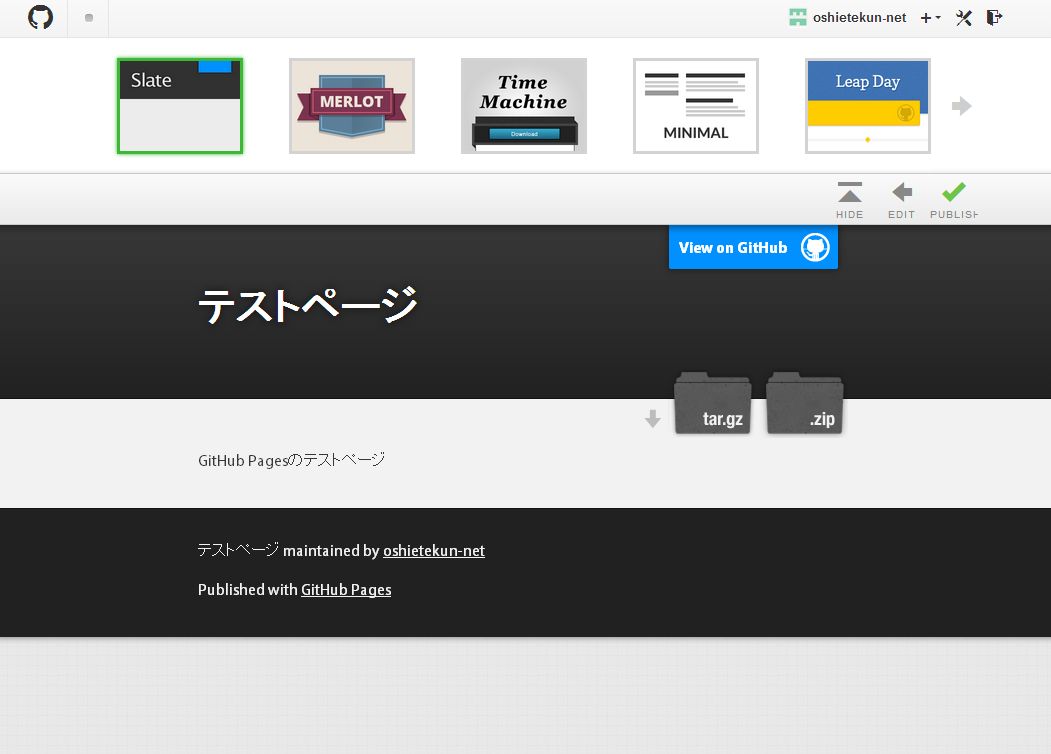Choose the Merlot theme thumbnail
The height and width of the screenshot is (754, 1051).
click(352, 106)
